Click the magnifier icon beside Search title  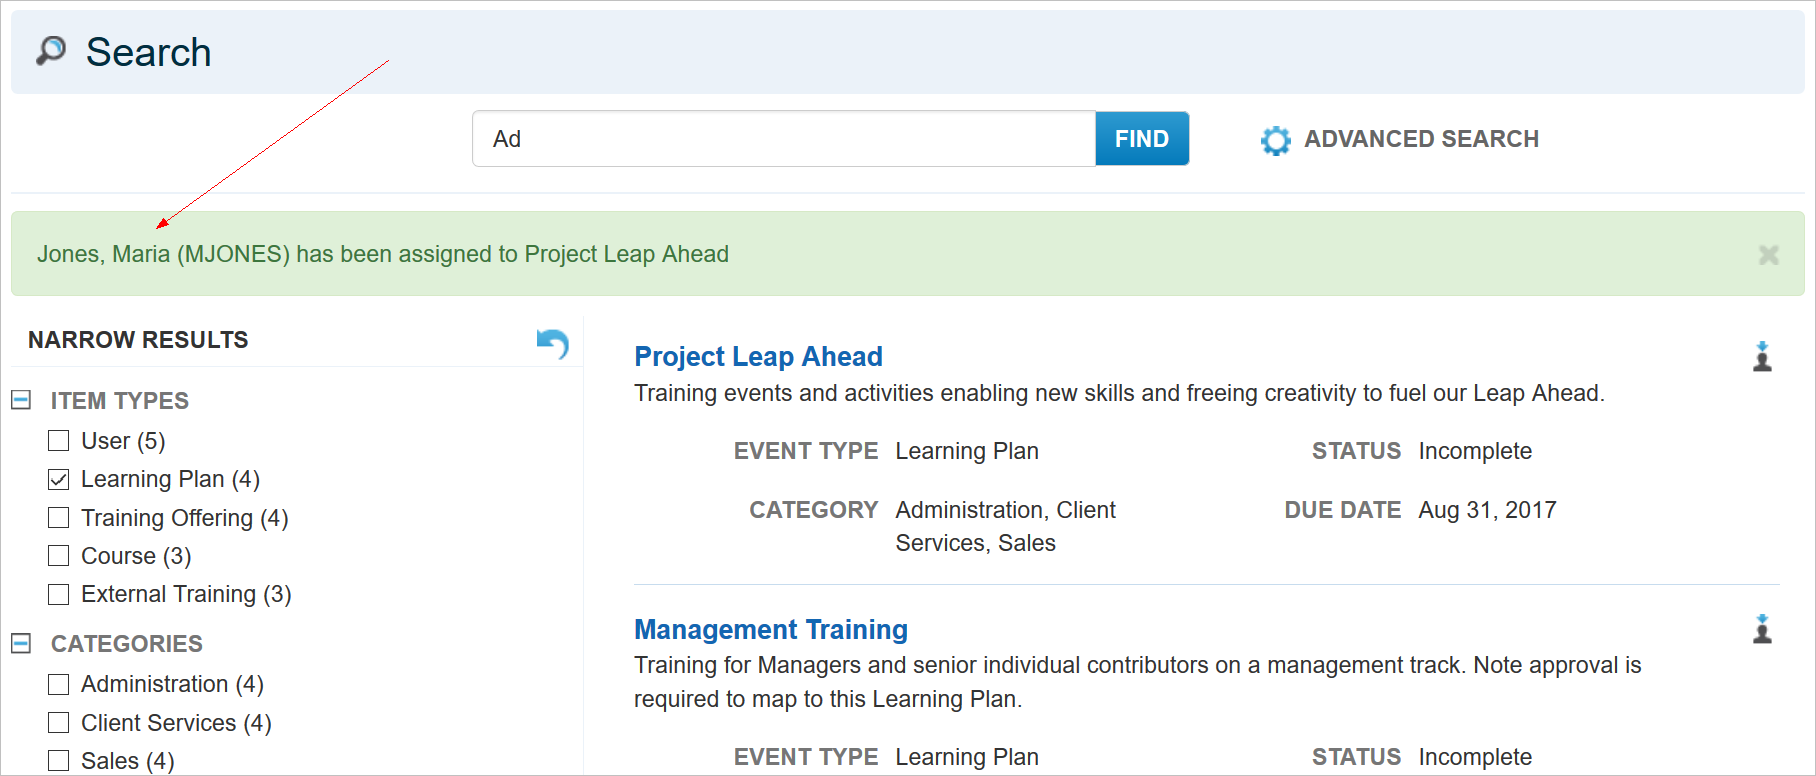pos(51,50)
